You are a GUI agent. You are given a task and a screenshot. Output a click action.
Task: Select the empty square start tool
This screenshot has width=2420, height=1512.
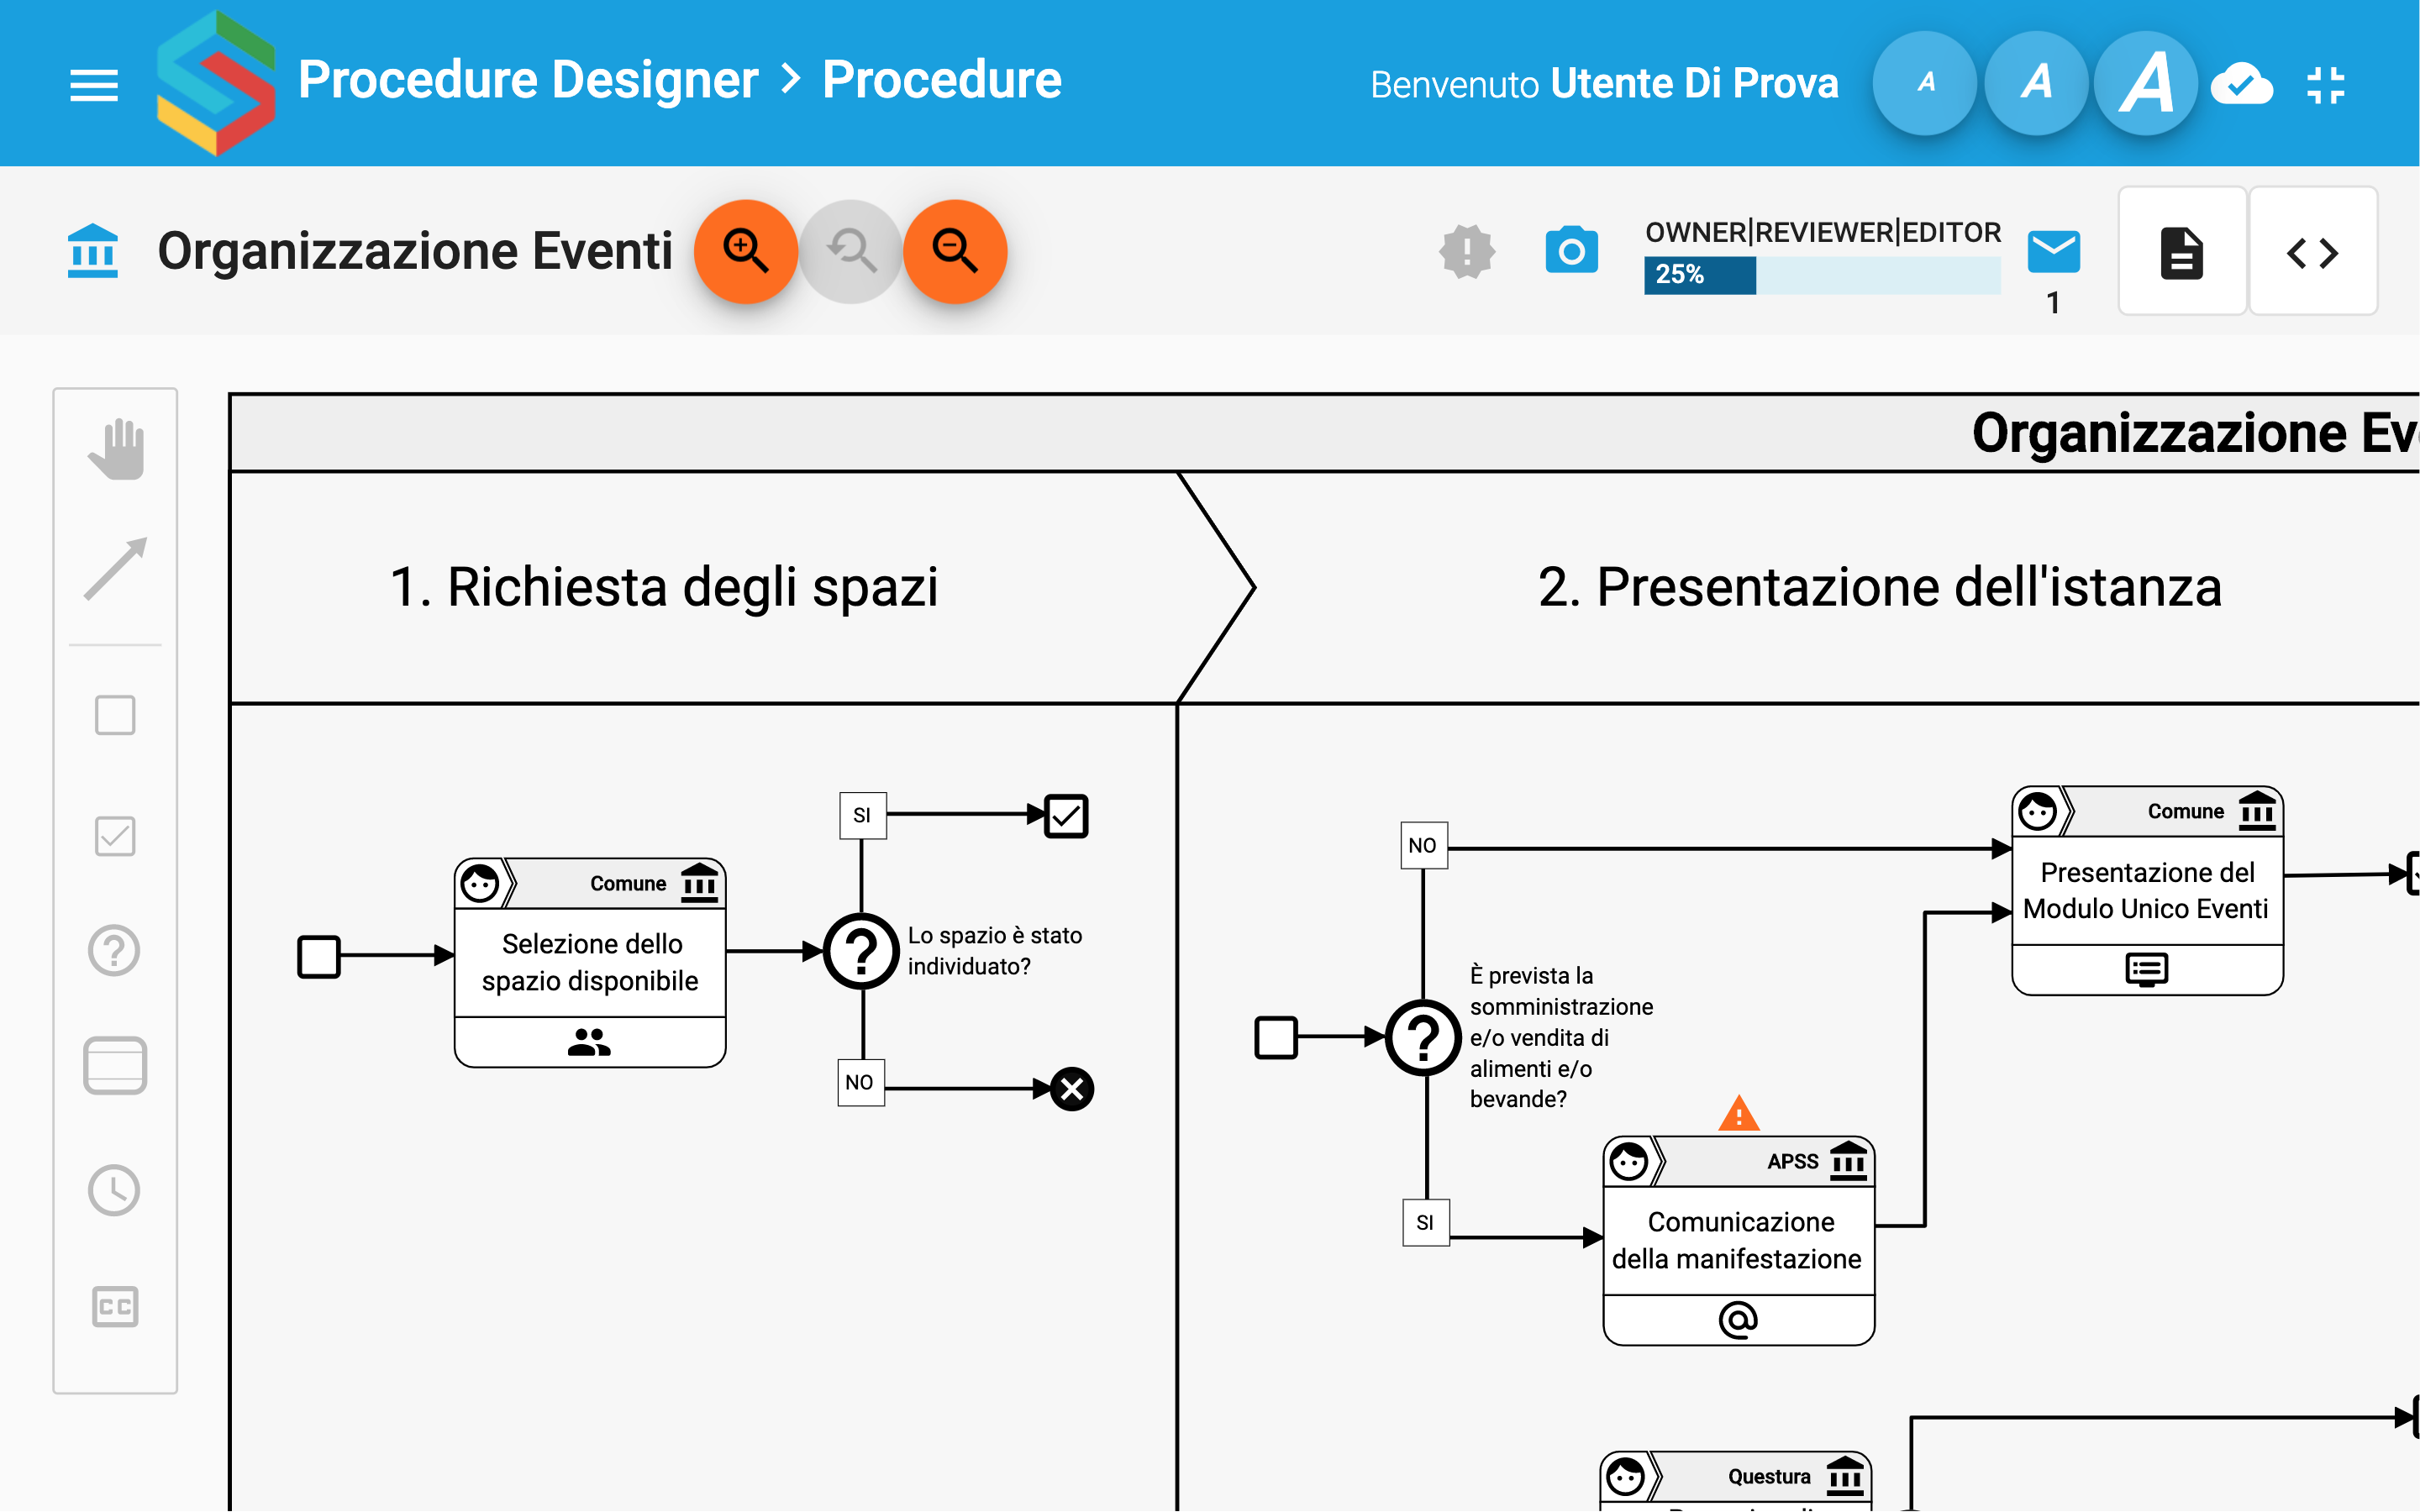[115, 715]
